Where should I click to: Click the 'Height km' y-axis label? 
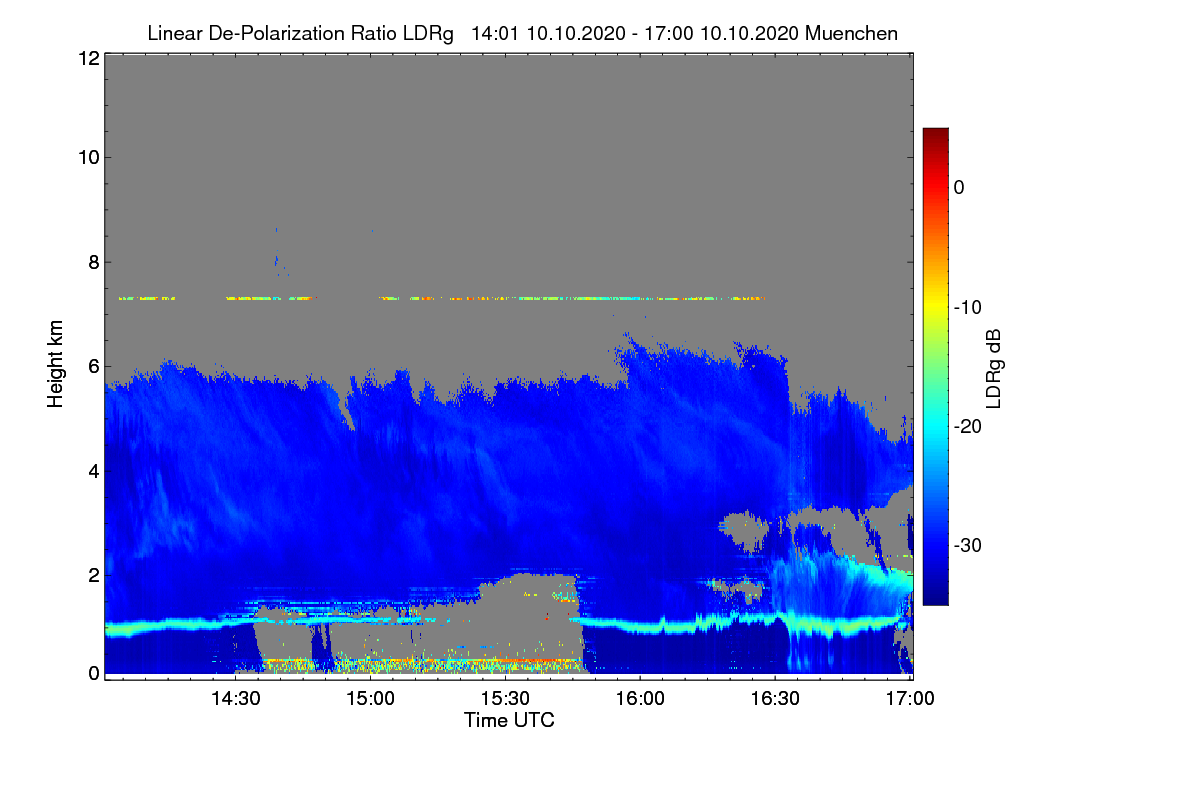coord(56,364)
